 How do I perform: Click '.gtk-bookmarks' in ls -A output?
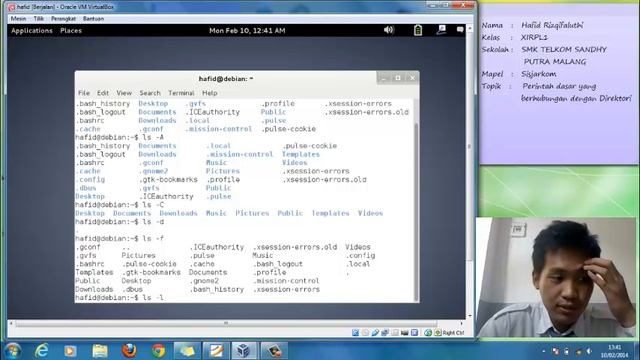tap(168, 180)
